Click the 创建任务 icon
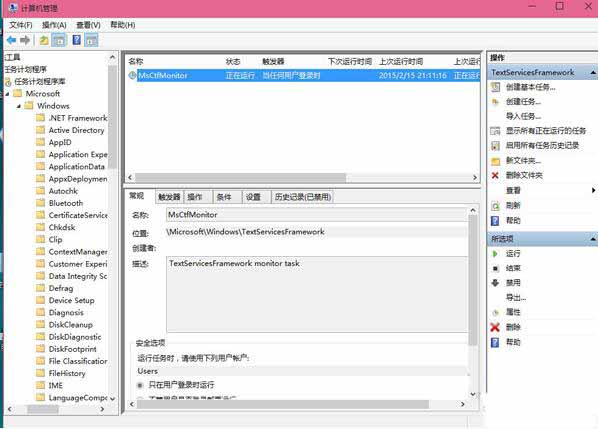Image resolution: width=598 pixels, height=429 pixels. (495, 102)
